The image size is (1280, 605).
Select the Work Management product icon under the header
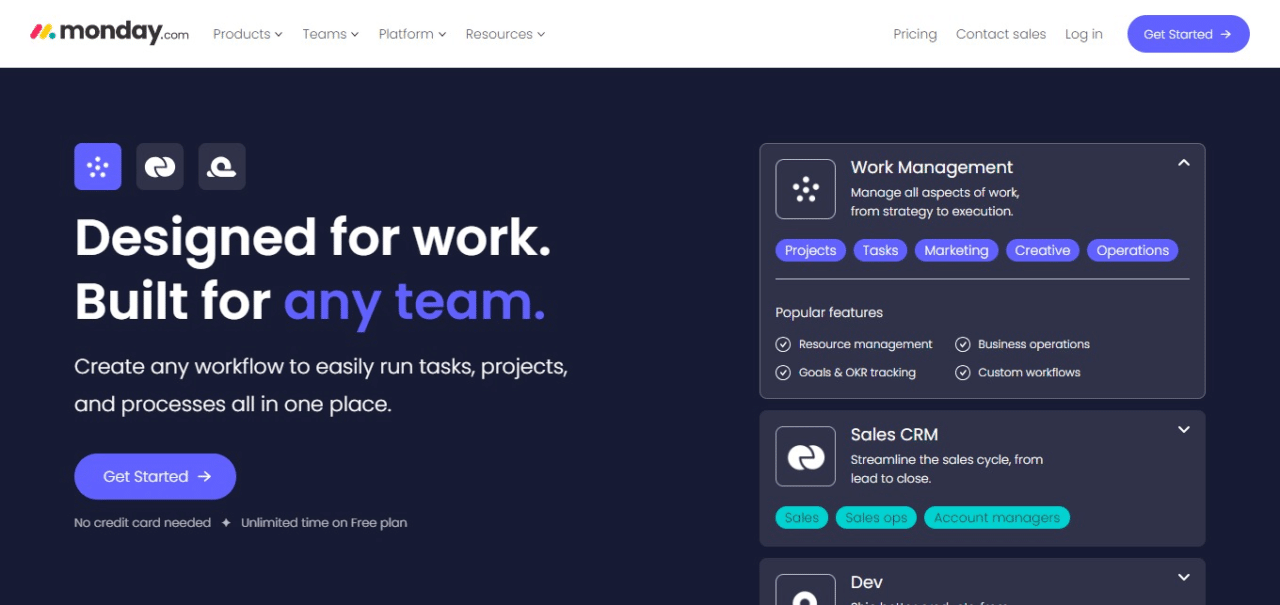click(x=98, y=167)
